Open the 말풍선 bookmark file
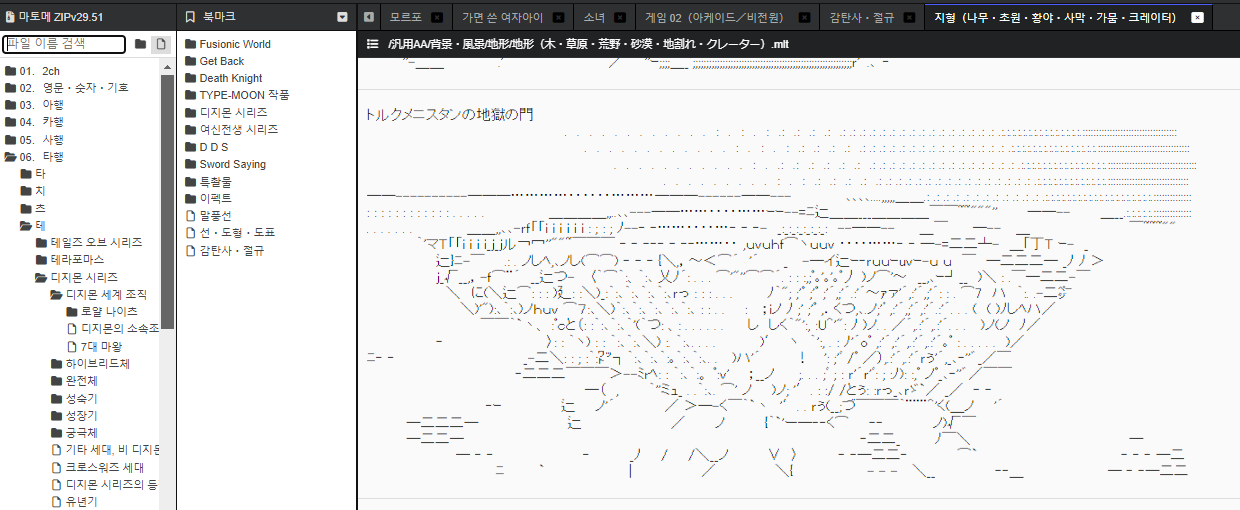This screenshot has height=510, width=1240. pos(215,216)
